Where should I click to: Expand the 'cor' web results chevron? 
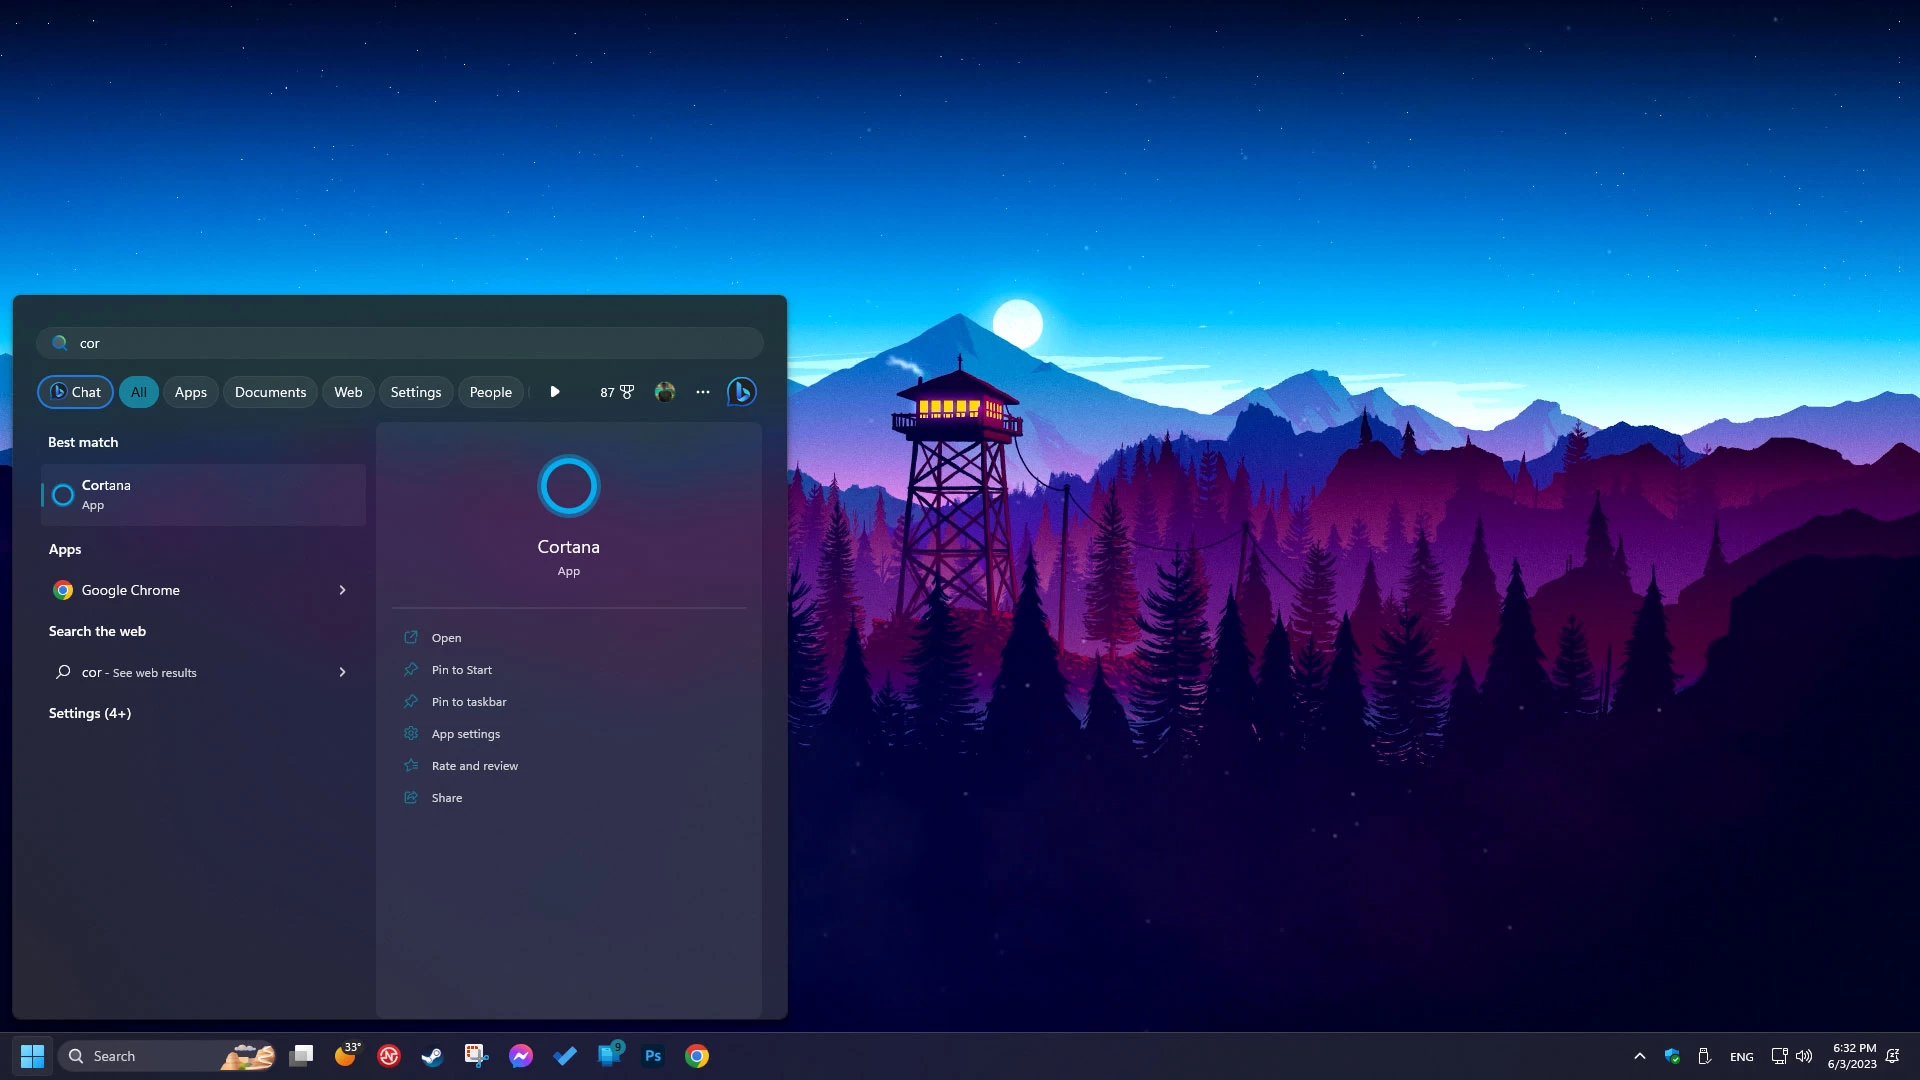click(x=343, y=672)
